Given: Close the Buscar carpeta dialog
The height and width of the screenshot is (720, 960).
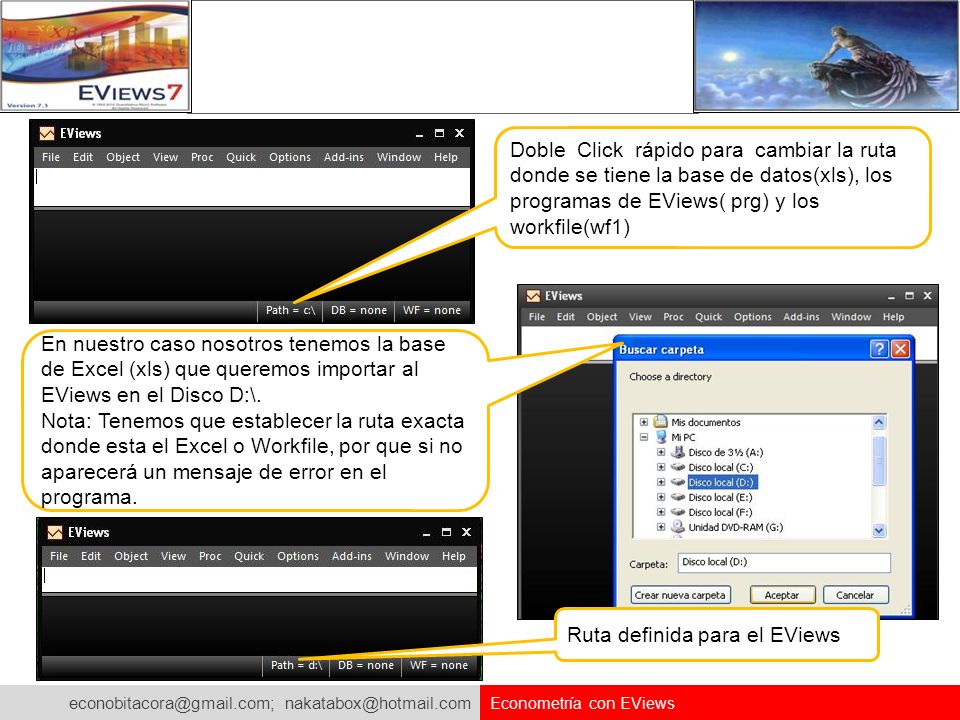Looking at the screenshot, I should point(900,349).
